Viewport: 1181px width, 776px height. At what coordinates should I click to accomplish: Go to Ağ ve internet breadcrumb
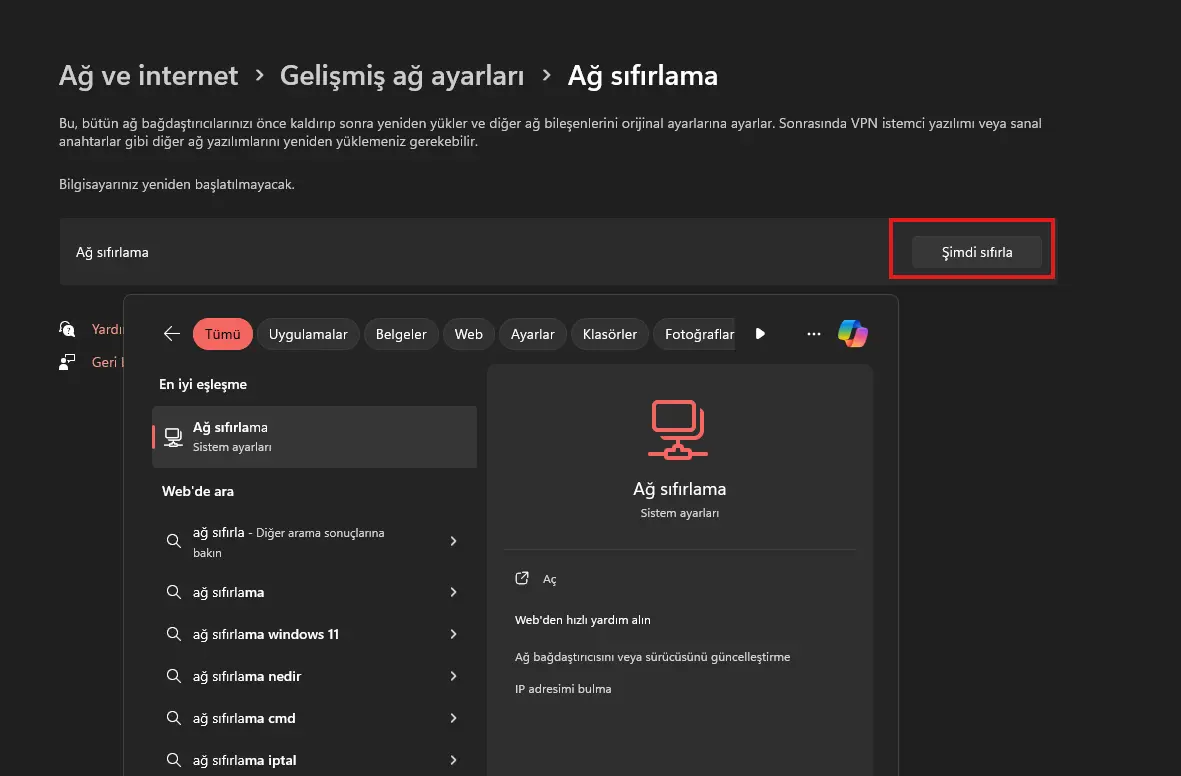tap(148, 75)
